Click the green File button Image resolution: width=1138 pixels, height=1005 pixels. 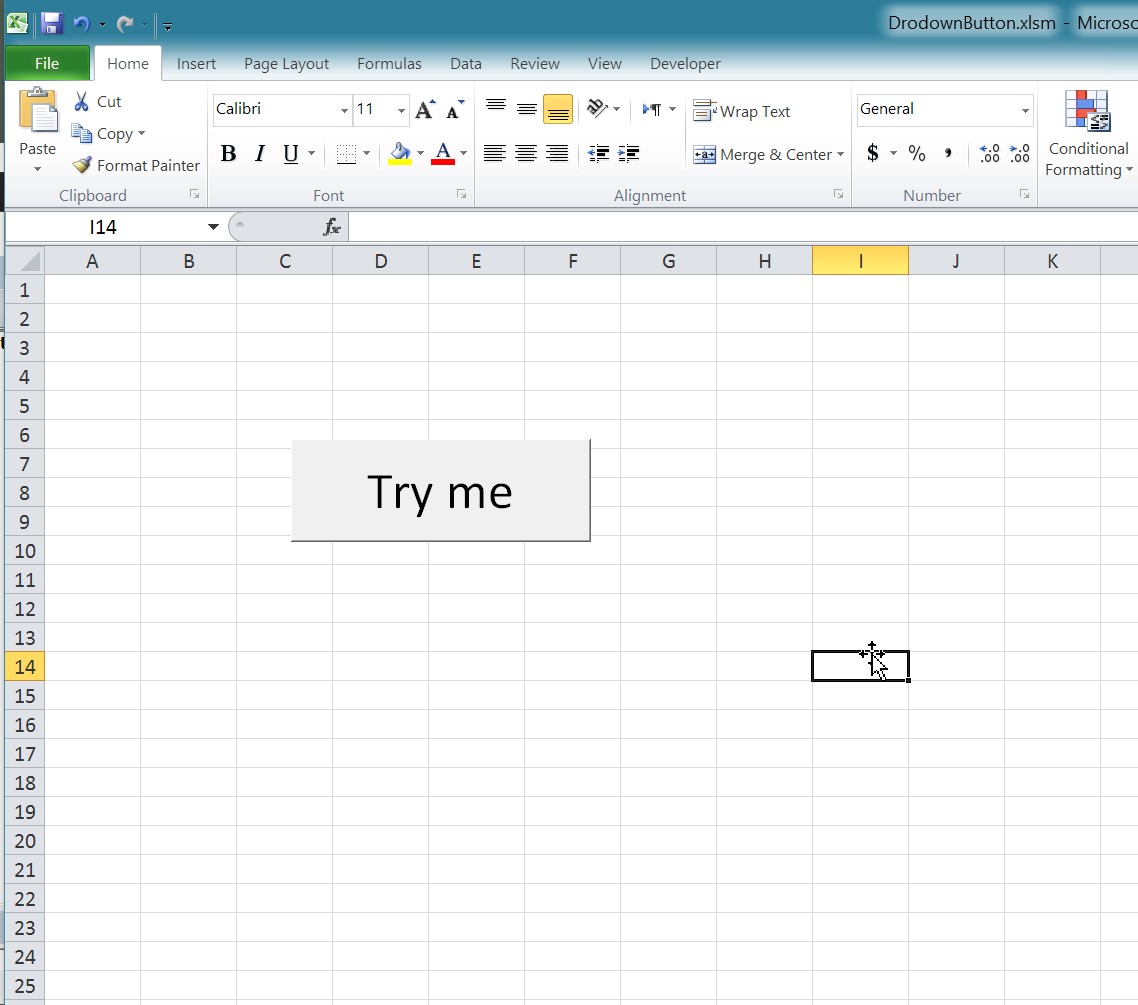click(47, 64)
